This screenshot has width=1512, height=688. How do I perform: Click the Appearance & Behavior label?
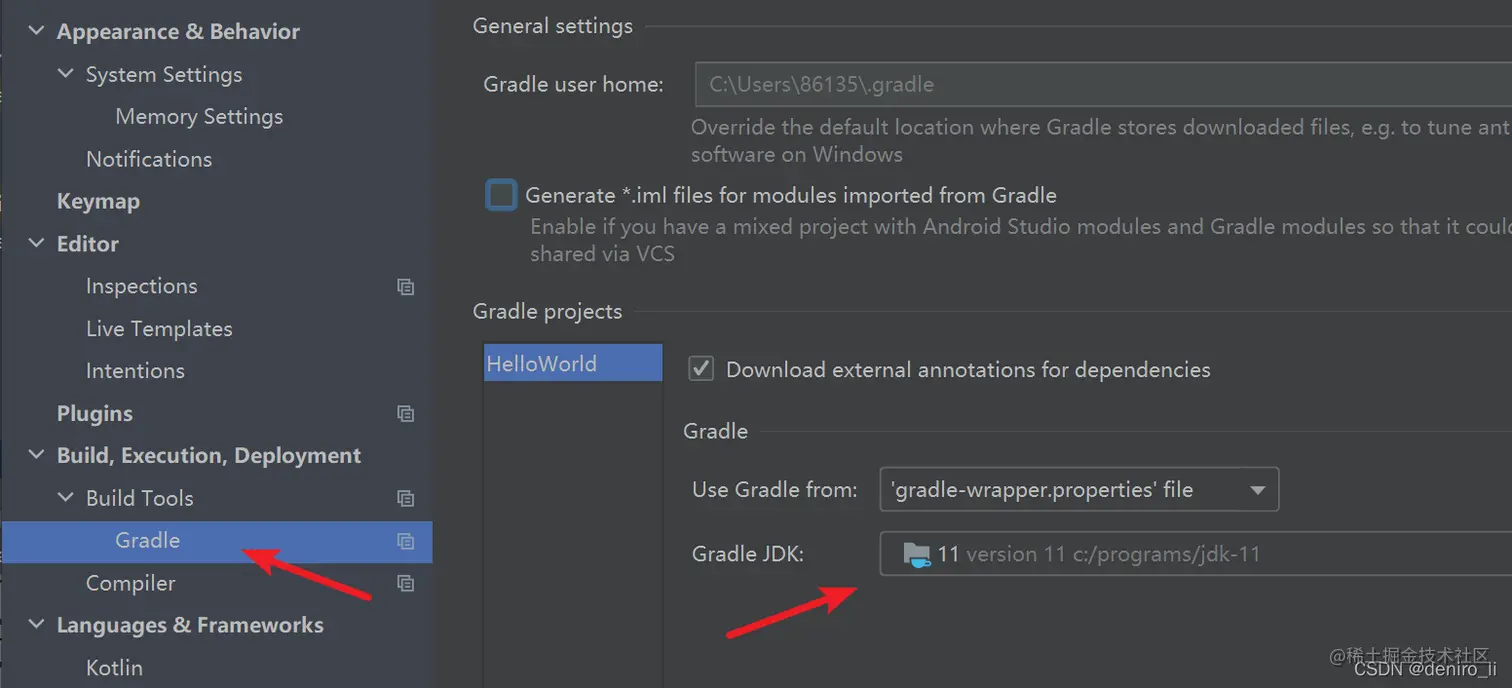pos(178,32)
